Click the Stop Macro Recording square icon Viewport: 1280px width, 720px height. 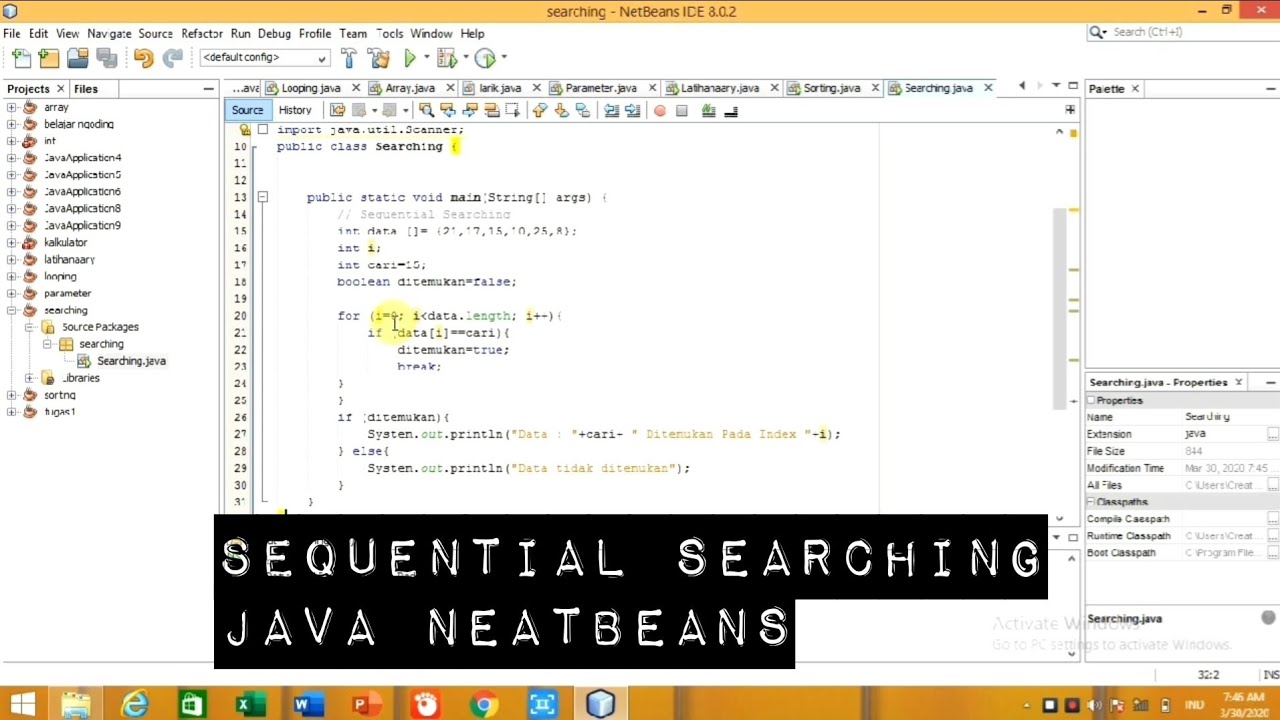682,110
